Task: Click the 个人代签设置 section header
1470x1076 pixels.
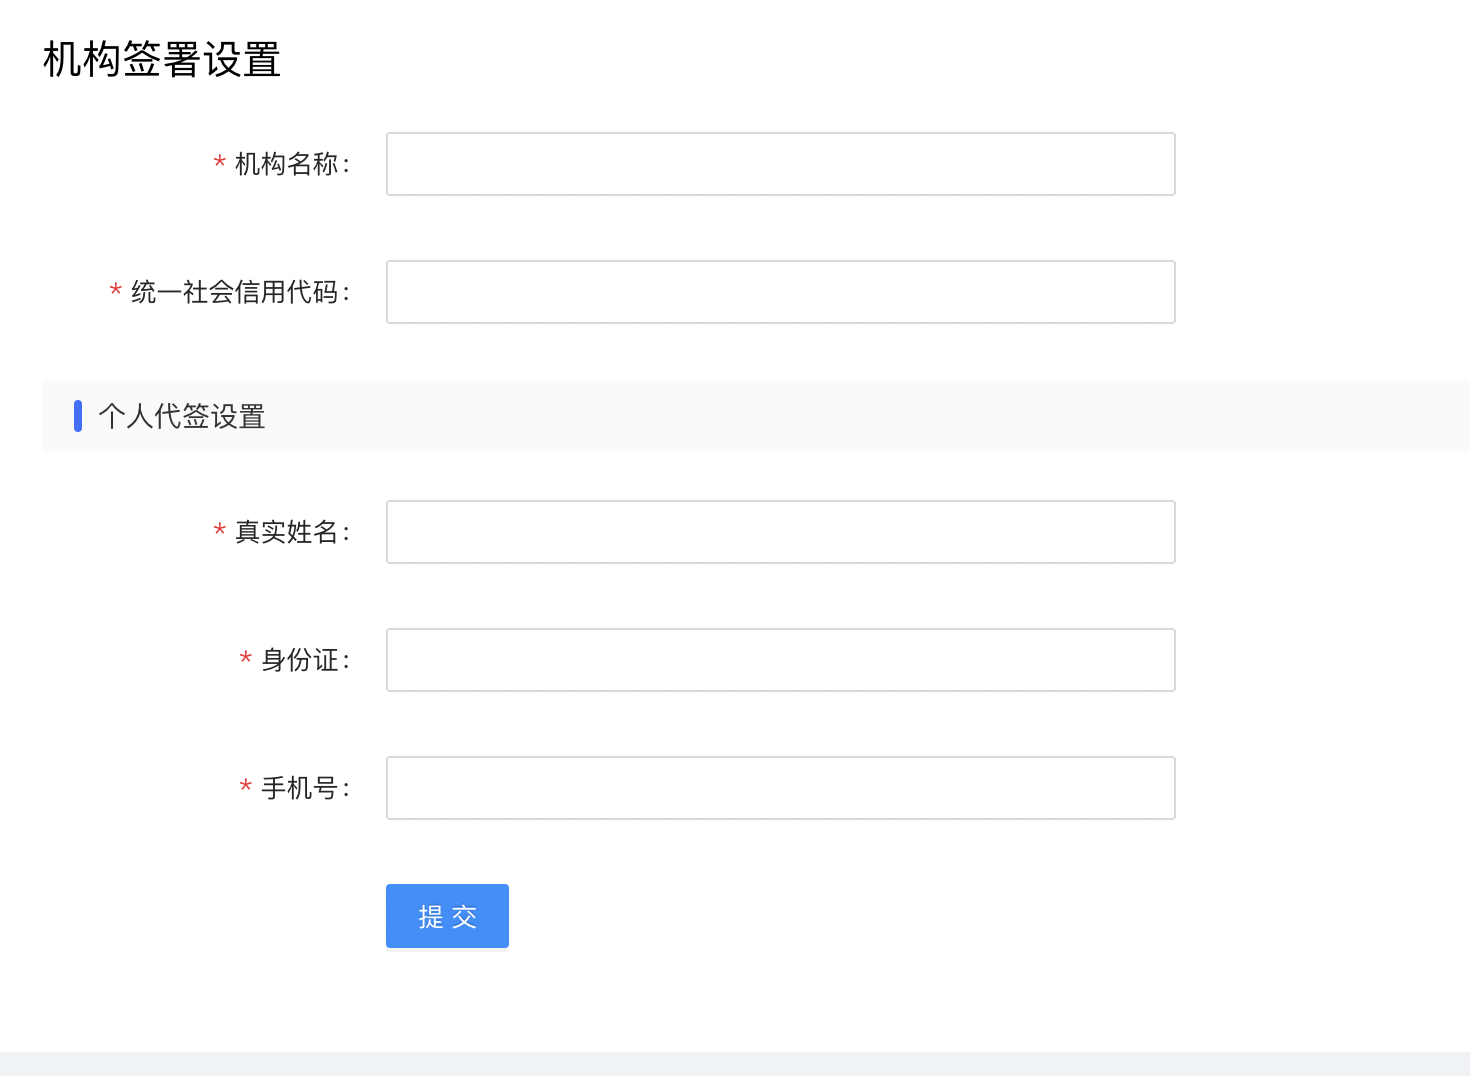Action: coord(182,416)
